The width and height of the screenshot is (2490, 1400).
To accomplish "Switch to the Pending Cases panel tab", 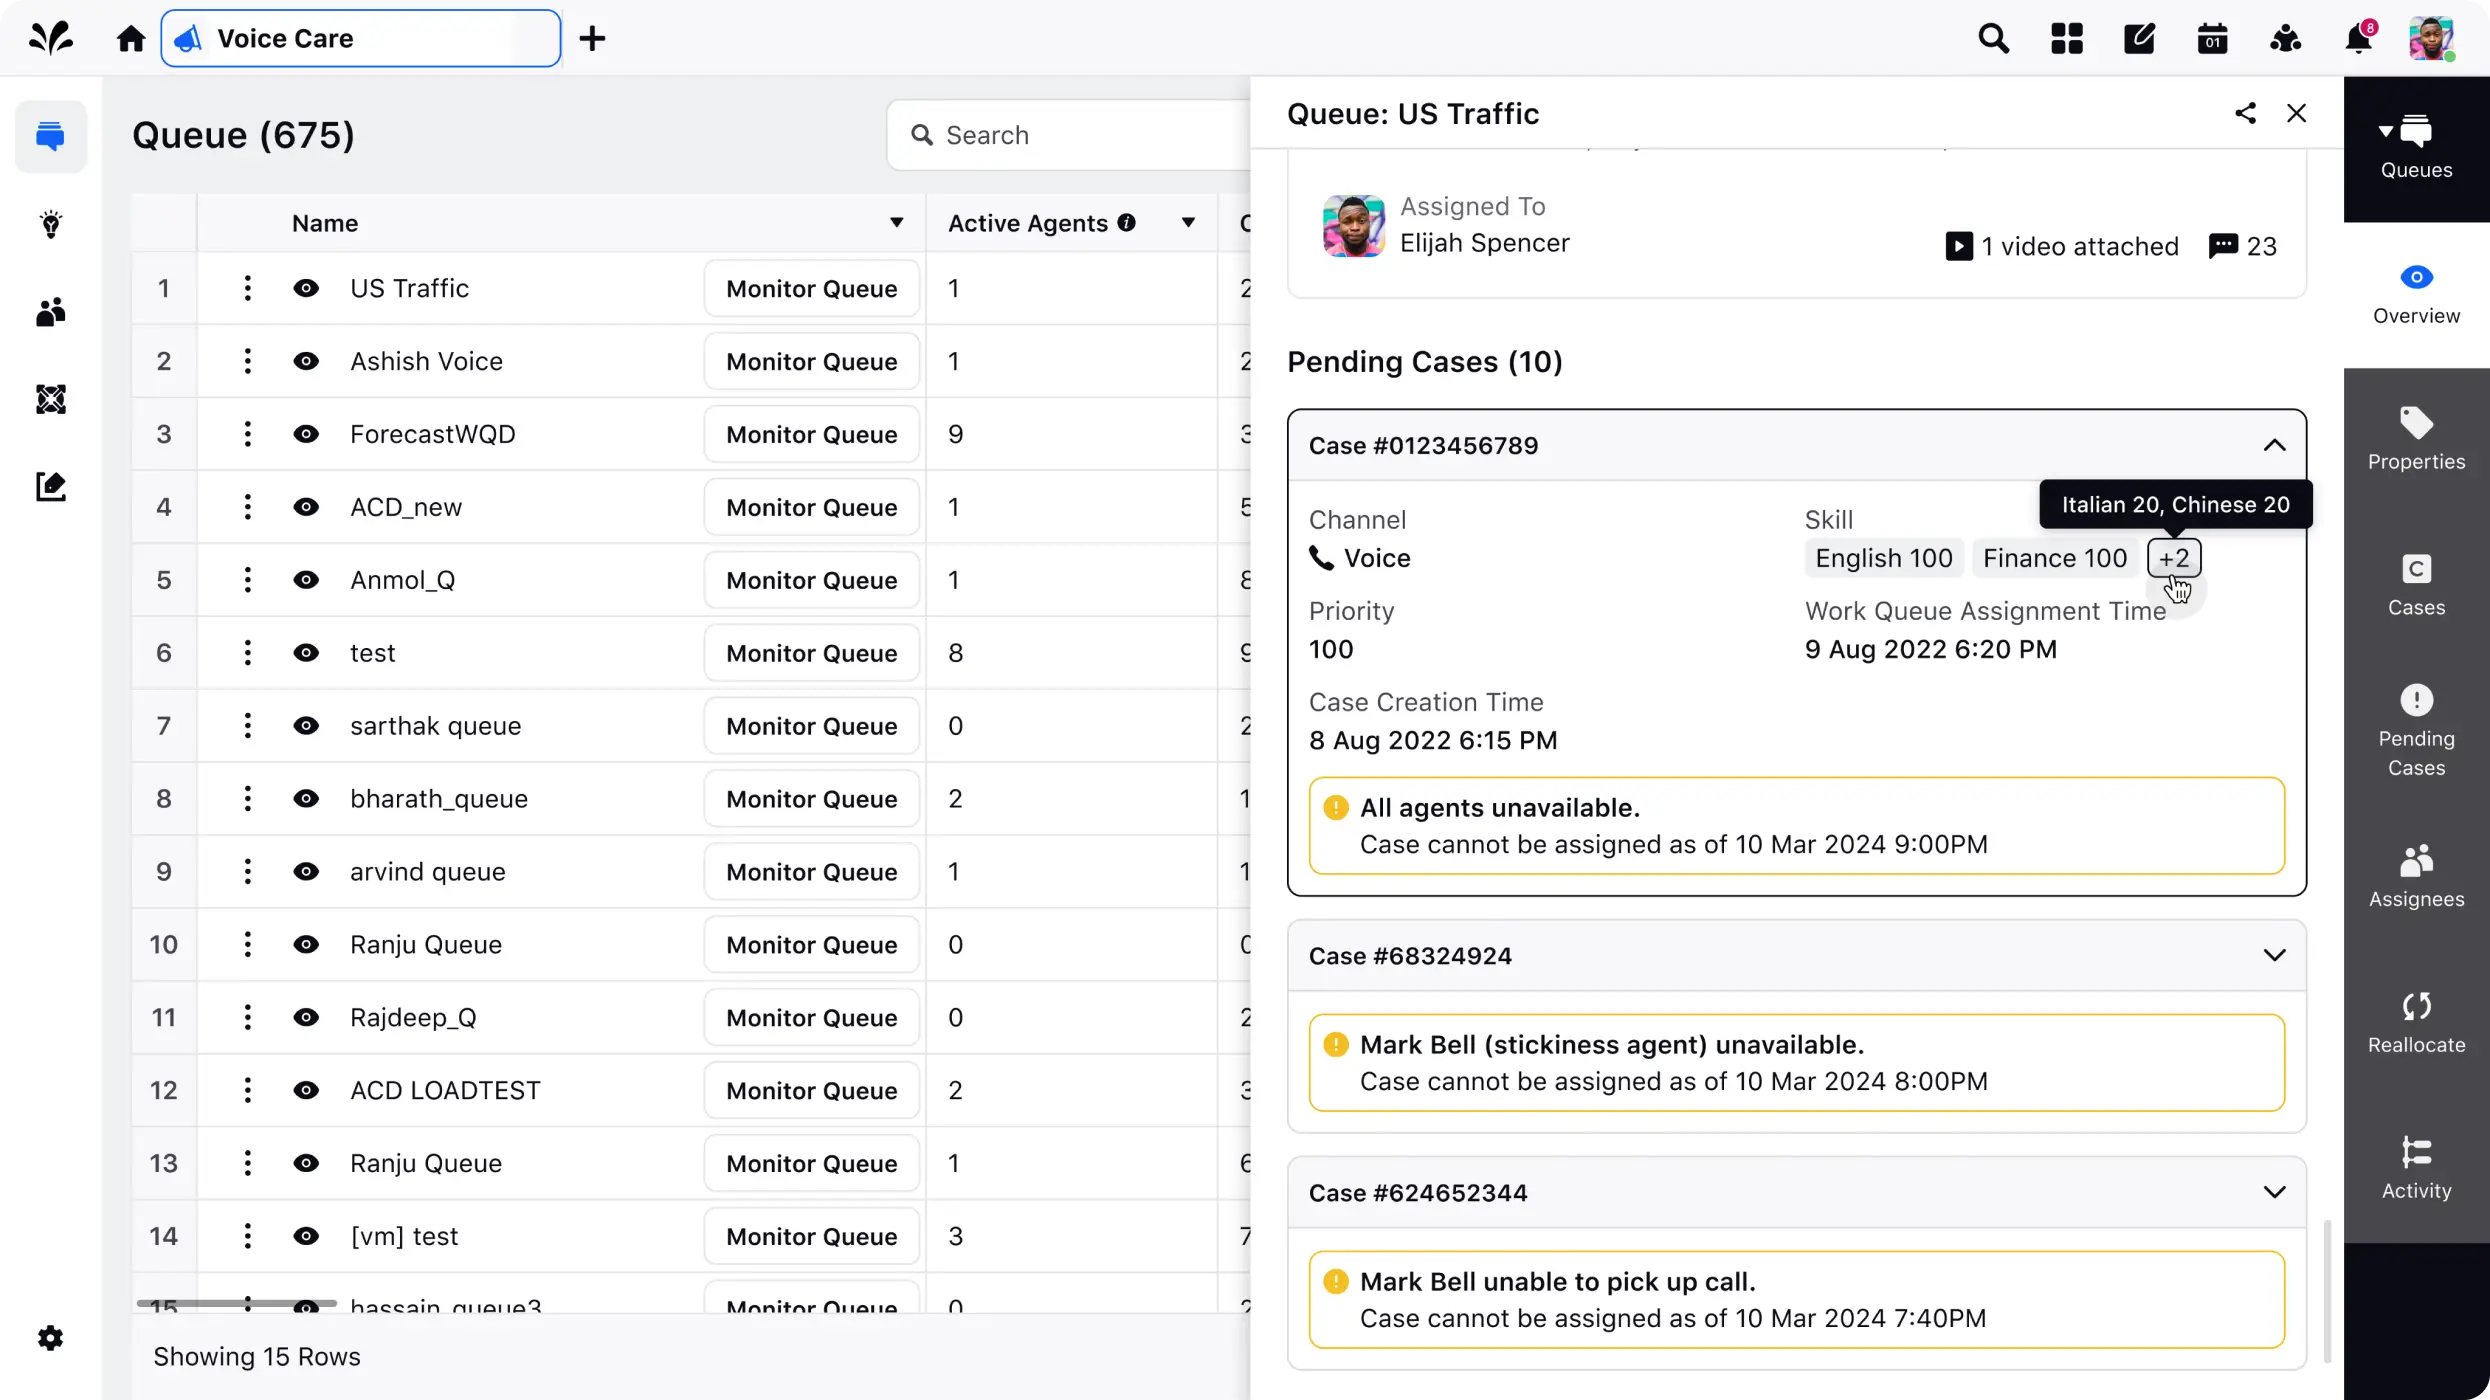I will click(2416, 731).
